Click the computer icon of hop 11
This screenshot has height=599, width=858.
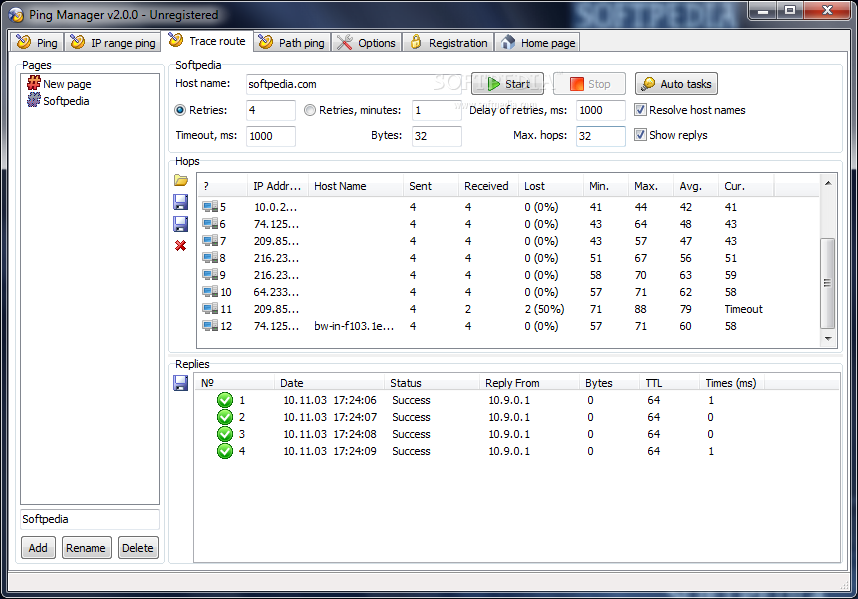210,309
